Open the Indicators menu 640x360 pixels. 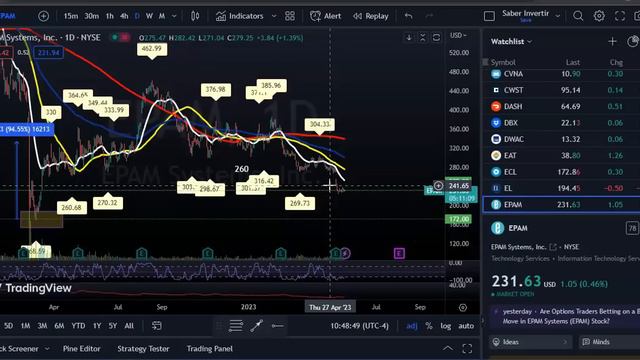(240, 16)
